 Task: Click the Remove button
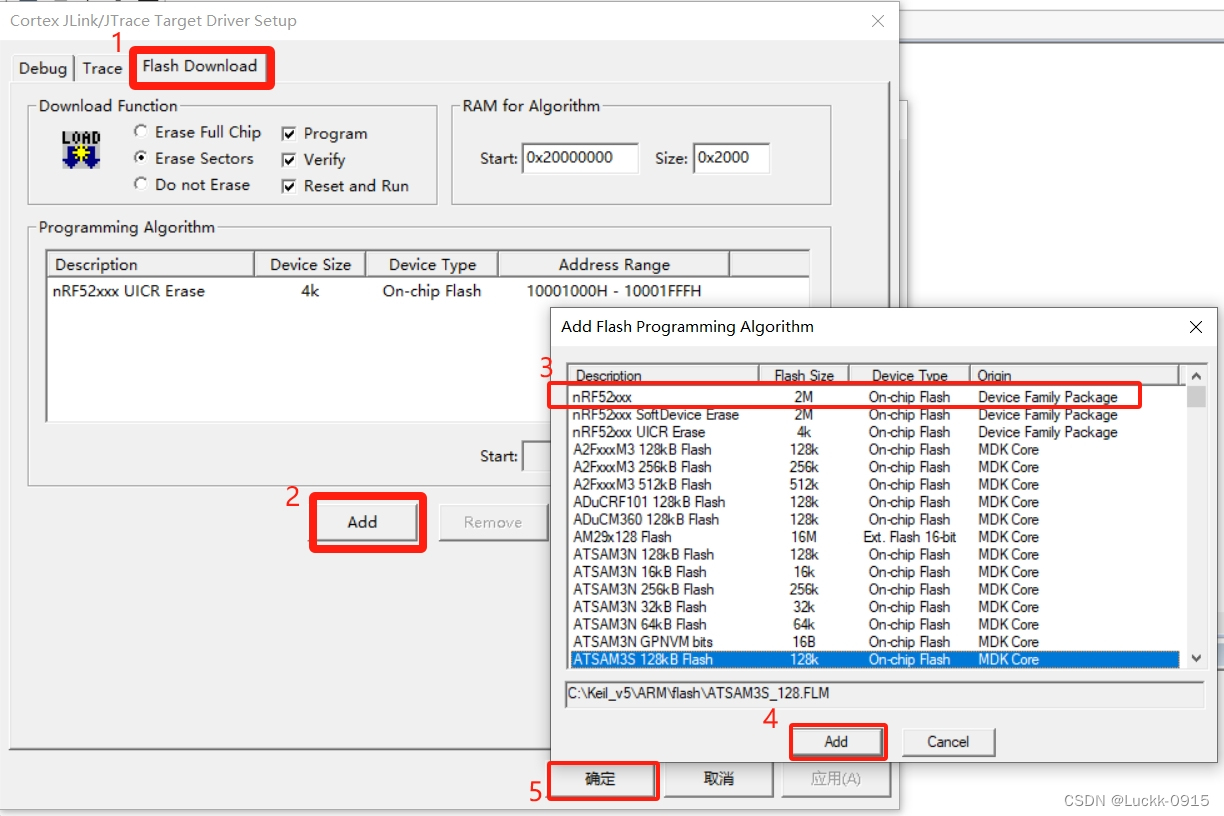click(493, 522)
